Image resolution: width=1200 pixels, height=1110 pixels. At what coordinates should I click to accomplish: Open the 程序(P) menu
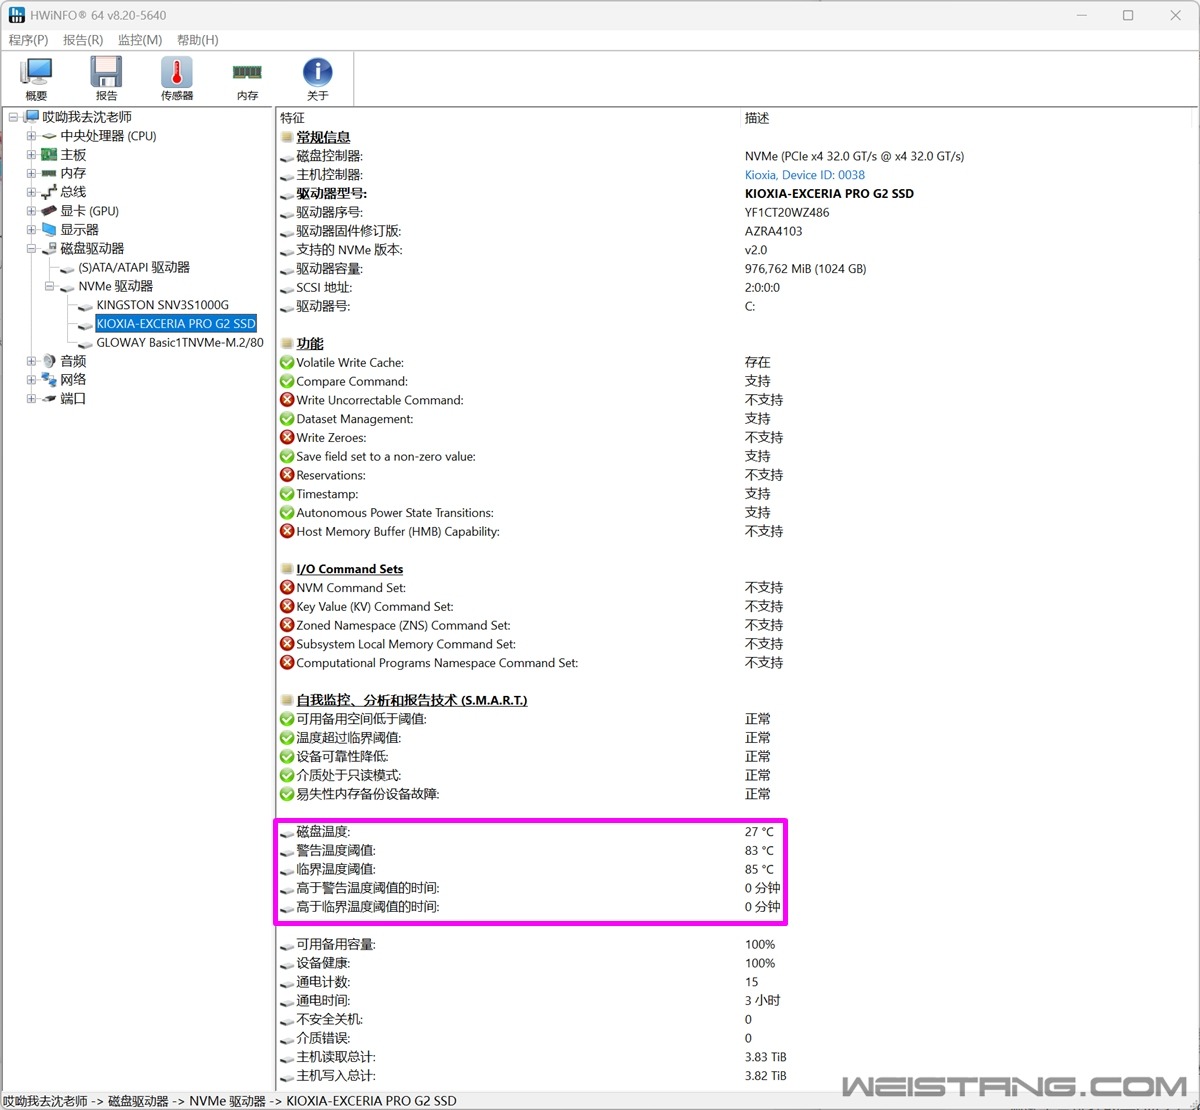tap(28, 40)
